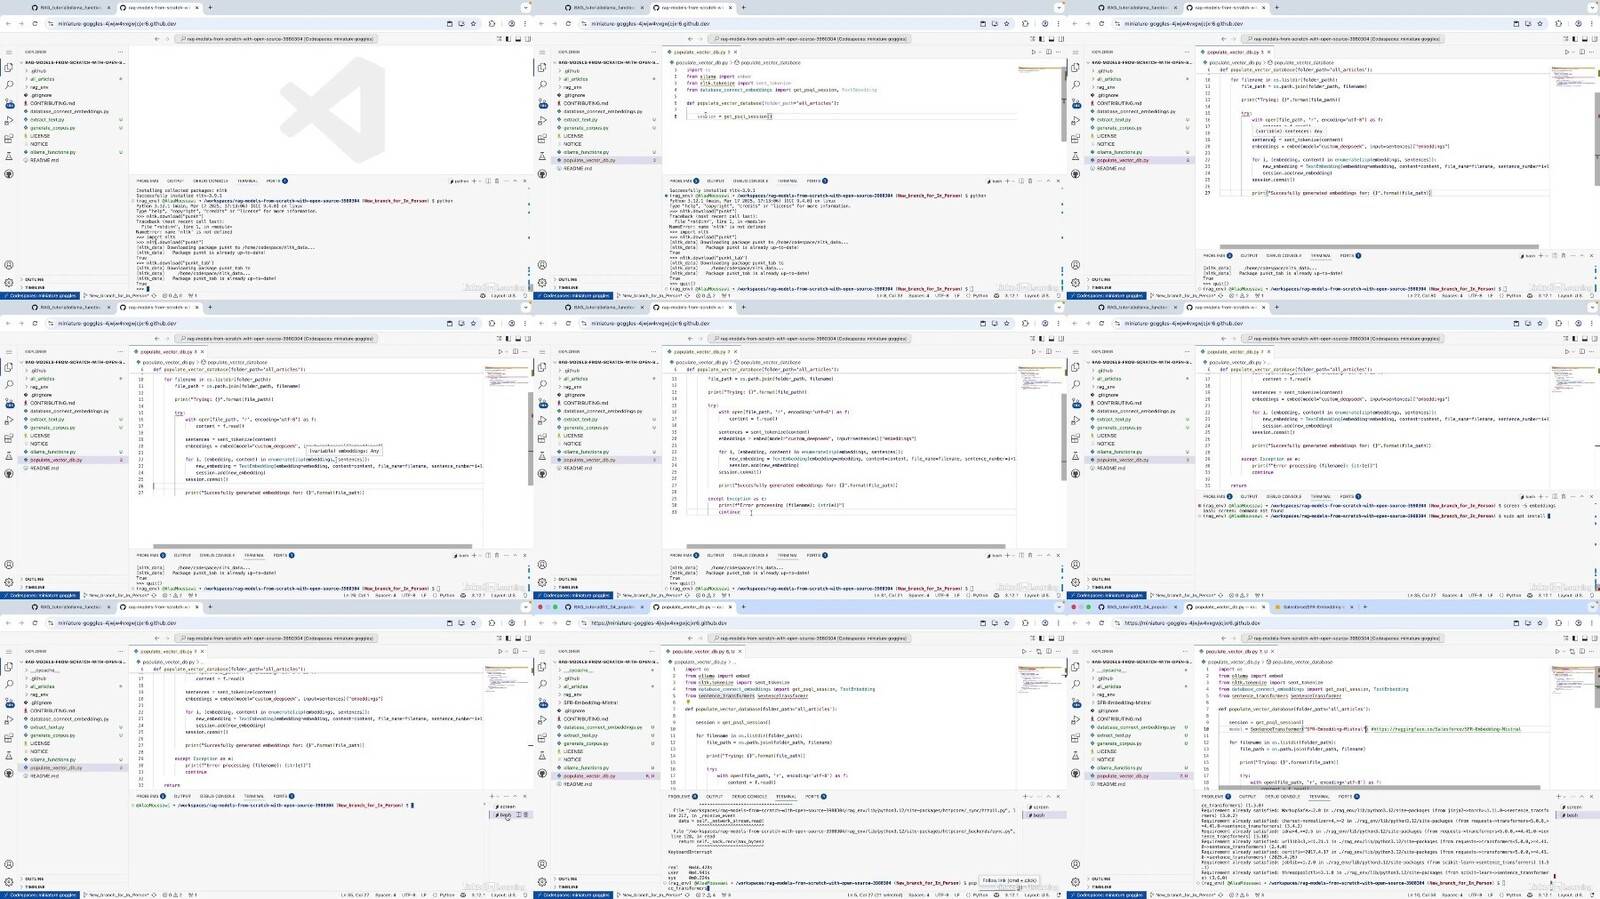Screen dimensions: 1600x899
Task: Select TERMINAL tab in the bottom-right screenshot
Action: [1320, 796]
